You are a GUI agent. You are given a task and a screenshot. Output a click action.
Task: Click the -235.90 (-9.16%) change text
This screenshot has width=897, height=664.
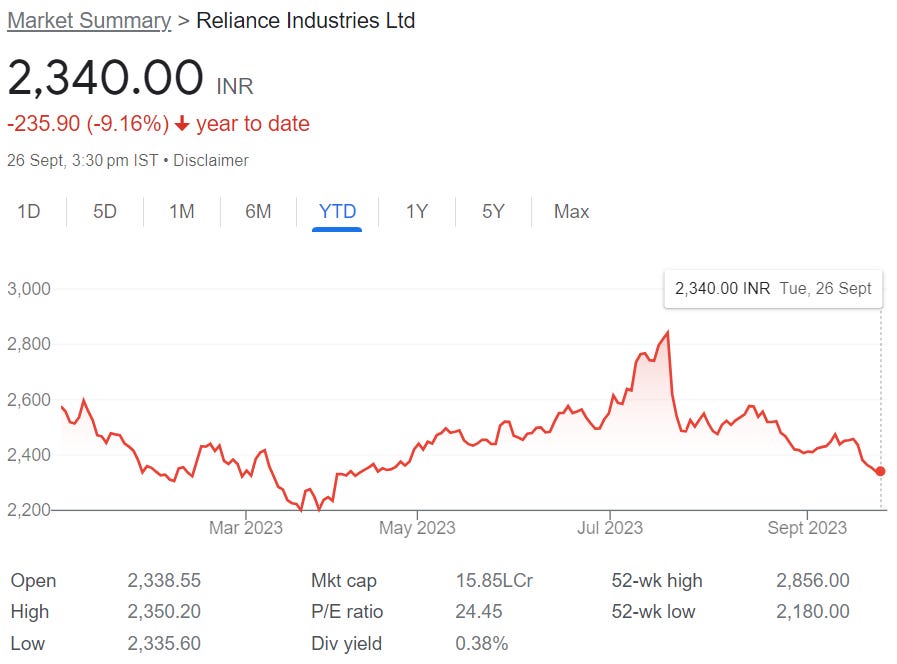pos(88,124)
